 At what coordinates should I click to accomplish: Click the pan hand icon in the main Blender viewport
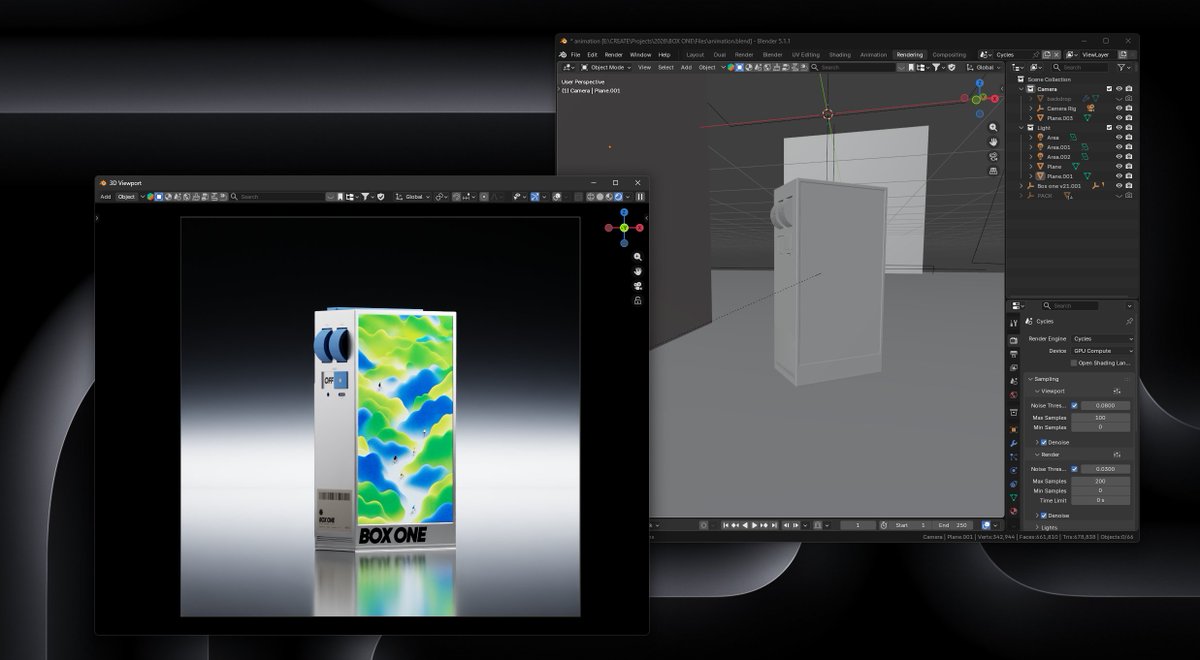point(993,142)
